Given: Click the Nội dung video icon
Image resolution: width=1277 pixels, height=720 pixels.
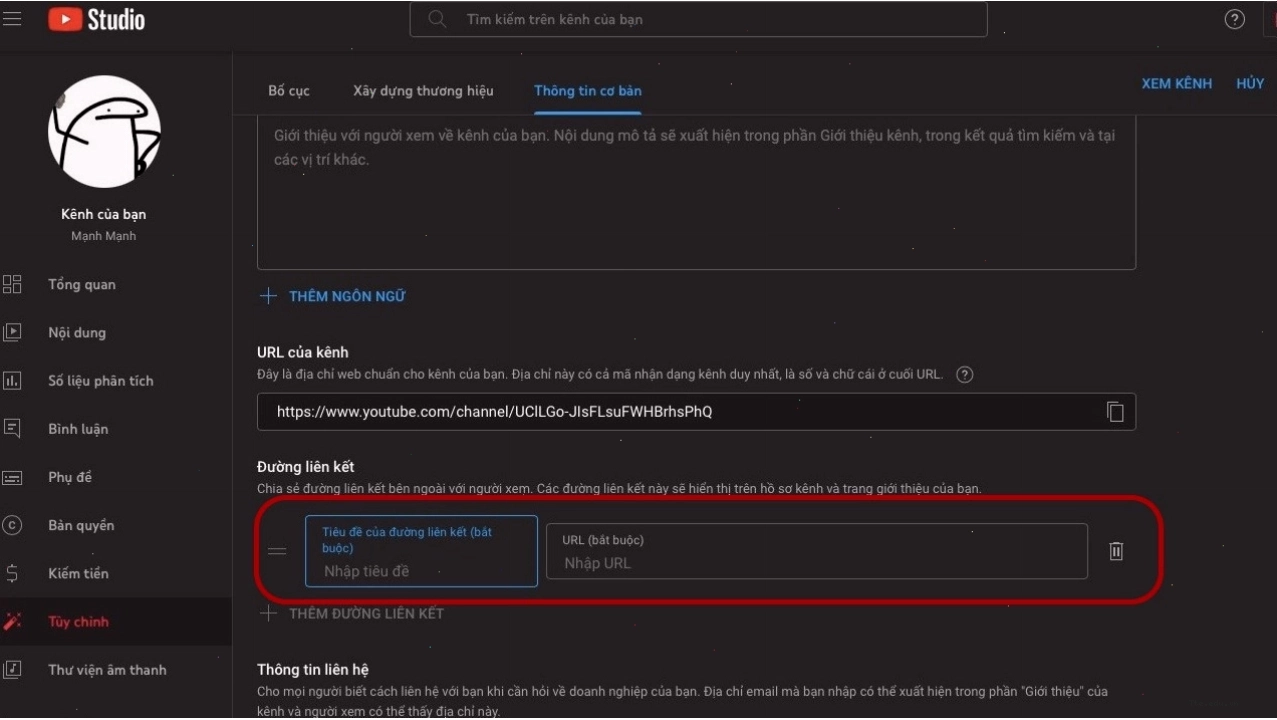Looking at the screenshot, I should pyautogui.click(x=12, y=332).
